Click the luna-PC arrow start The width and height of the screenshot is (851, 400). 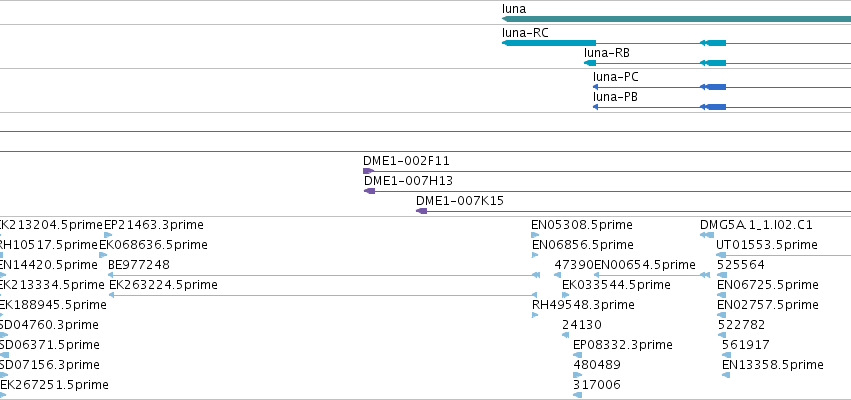[595, 87]
